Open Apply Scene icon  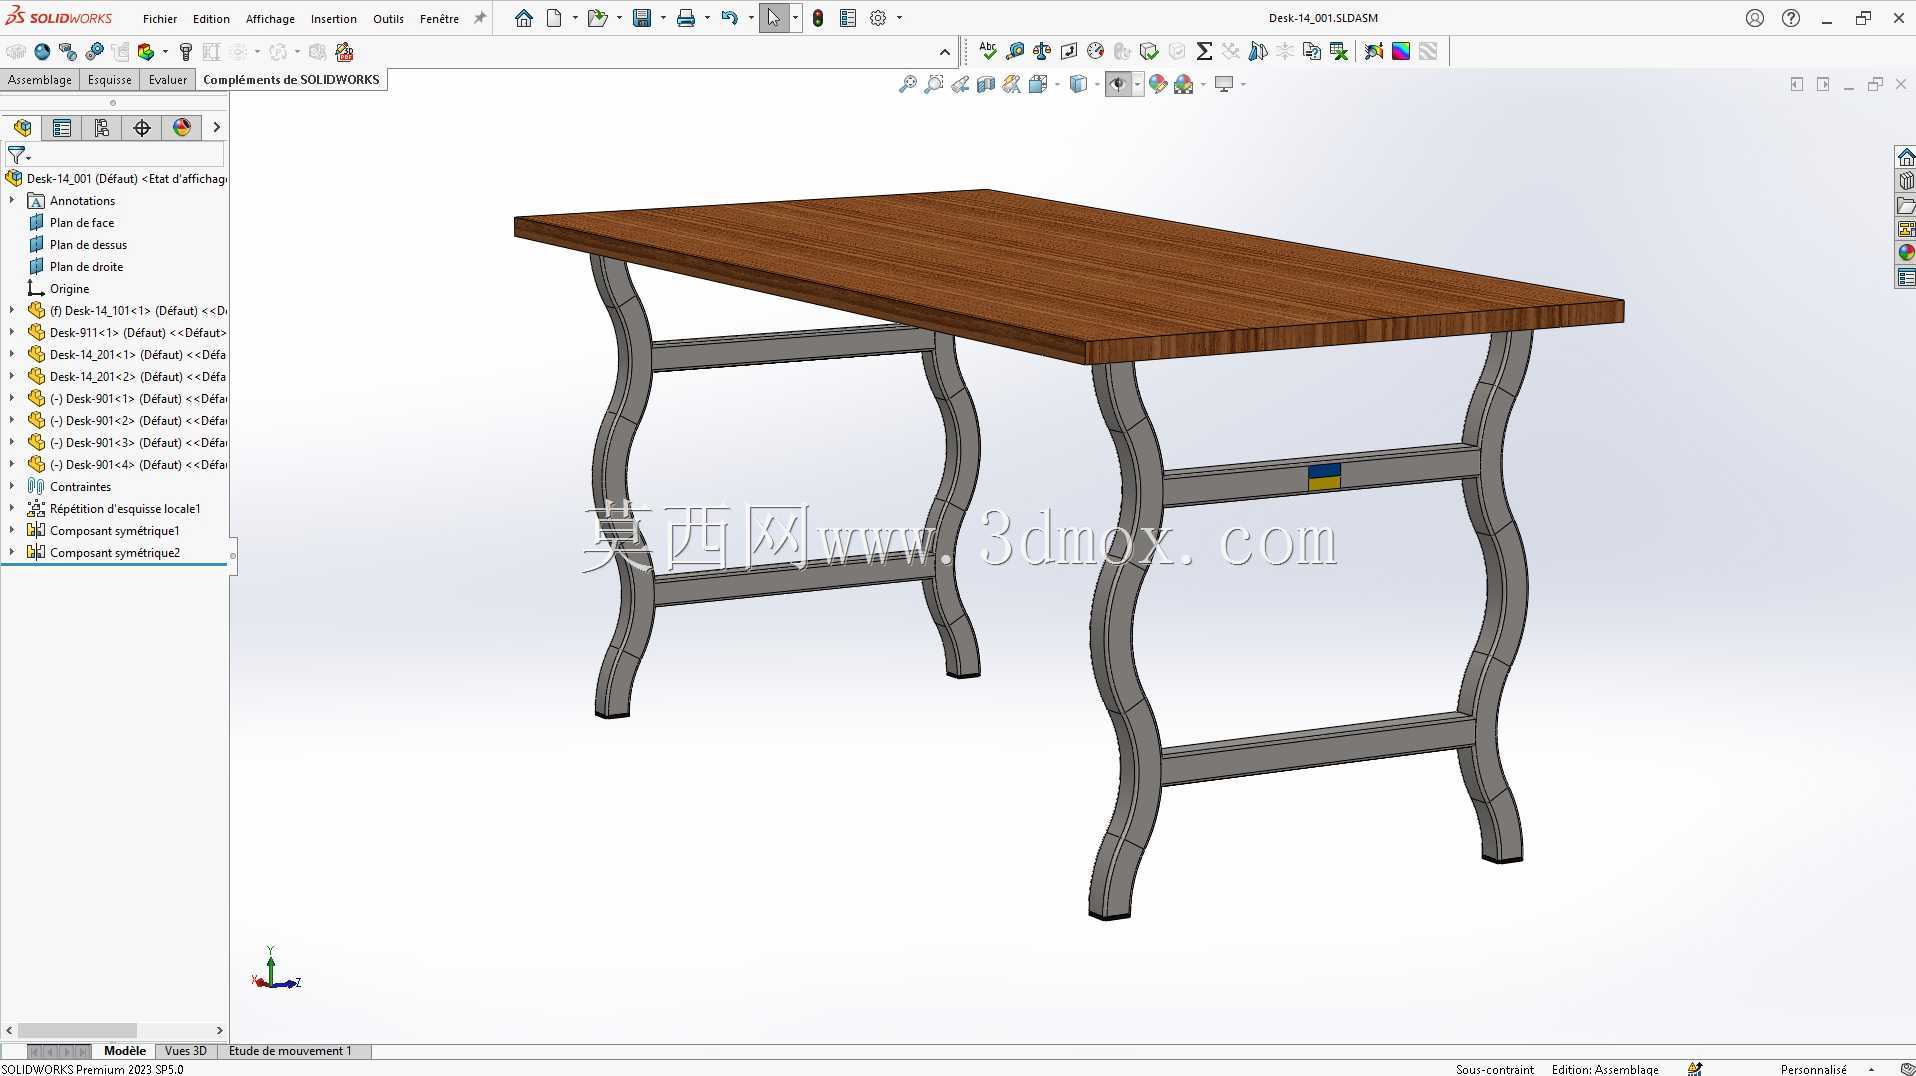[1184, 84]
